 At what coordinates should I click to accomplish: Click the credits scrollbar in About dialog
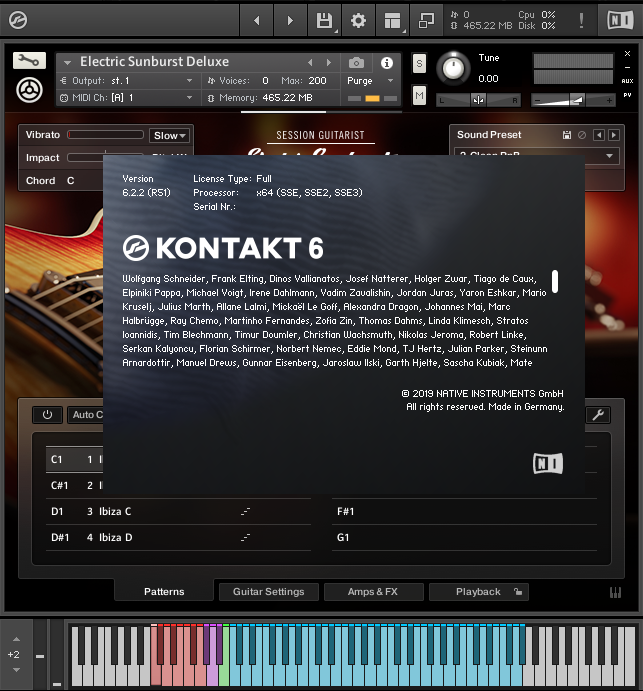pos(555,282)
